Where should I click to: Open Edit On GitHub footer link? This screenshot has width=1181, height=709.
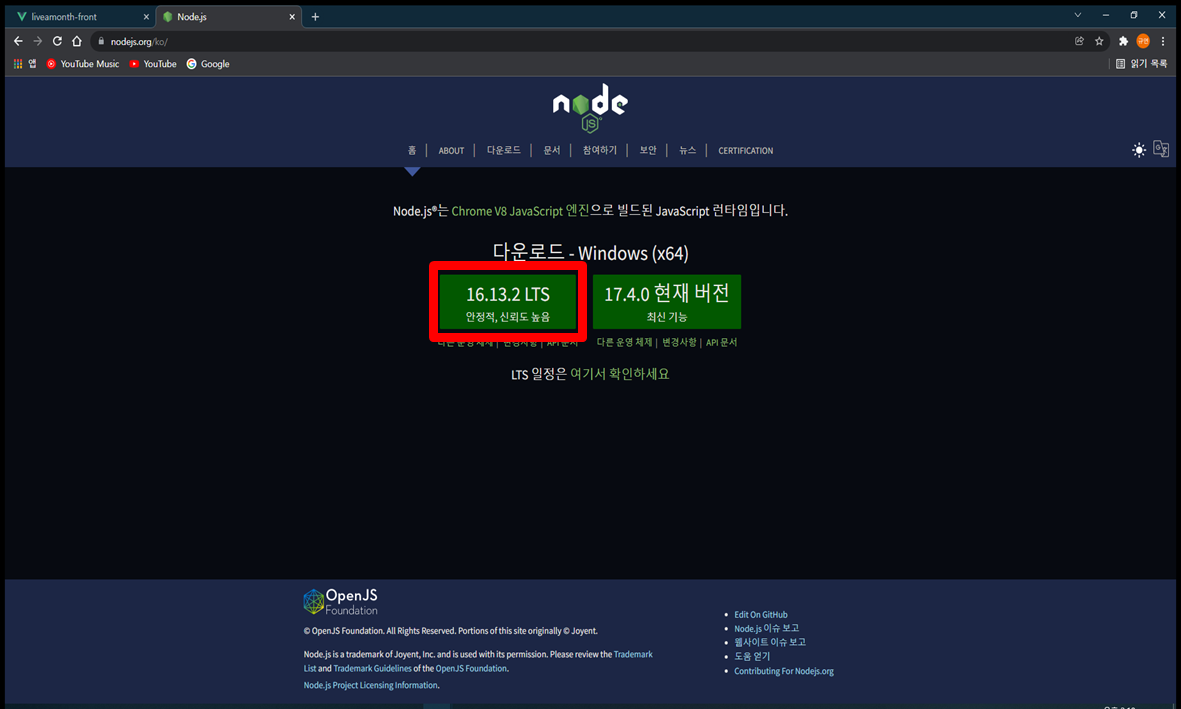coord(761,615)
